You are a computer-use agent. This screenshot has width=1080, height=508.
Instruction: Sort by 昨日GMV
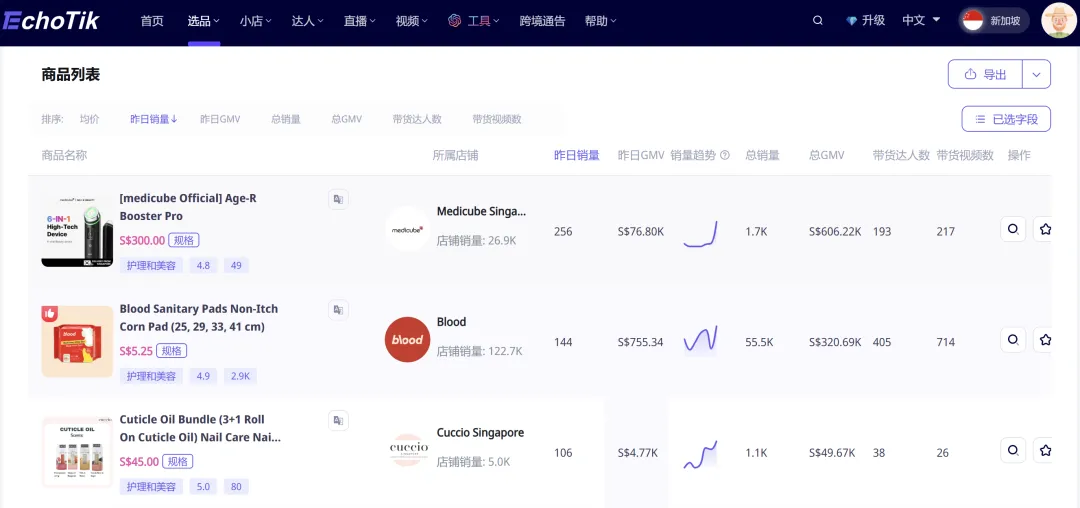tap(220, 119)
